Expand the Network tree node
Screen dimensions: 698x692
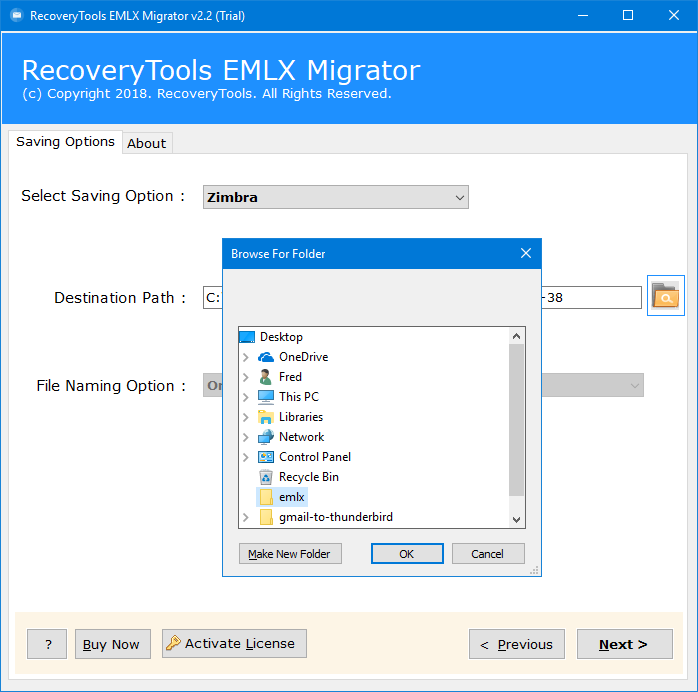point(246,437)
